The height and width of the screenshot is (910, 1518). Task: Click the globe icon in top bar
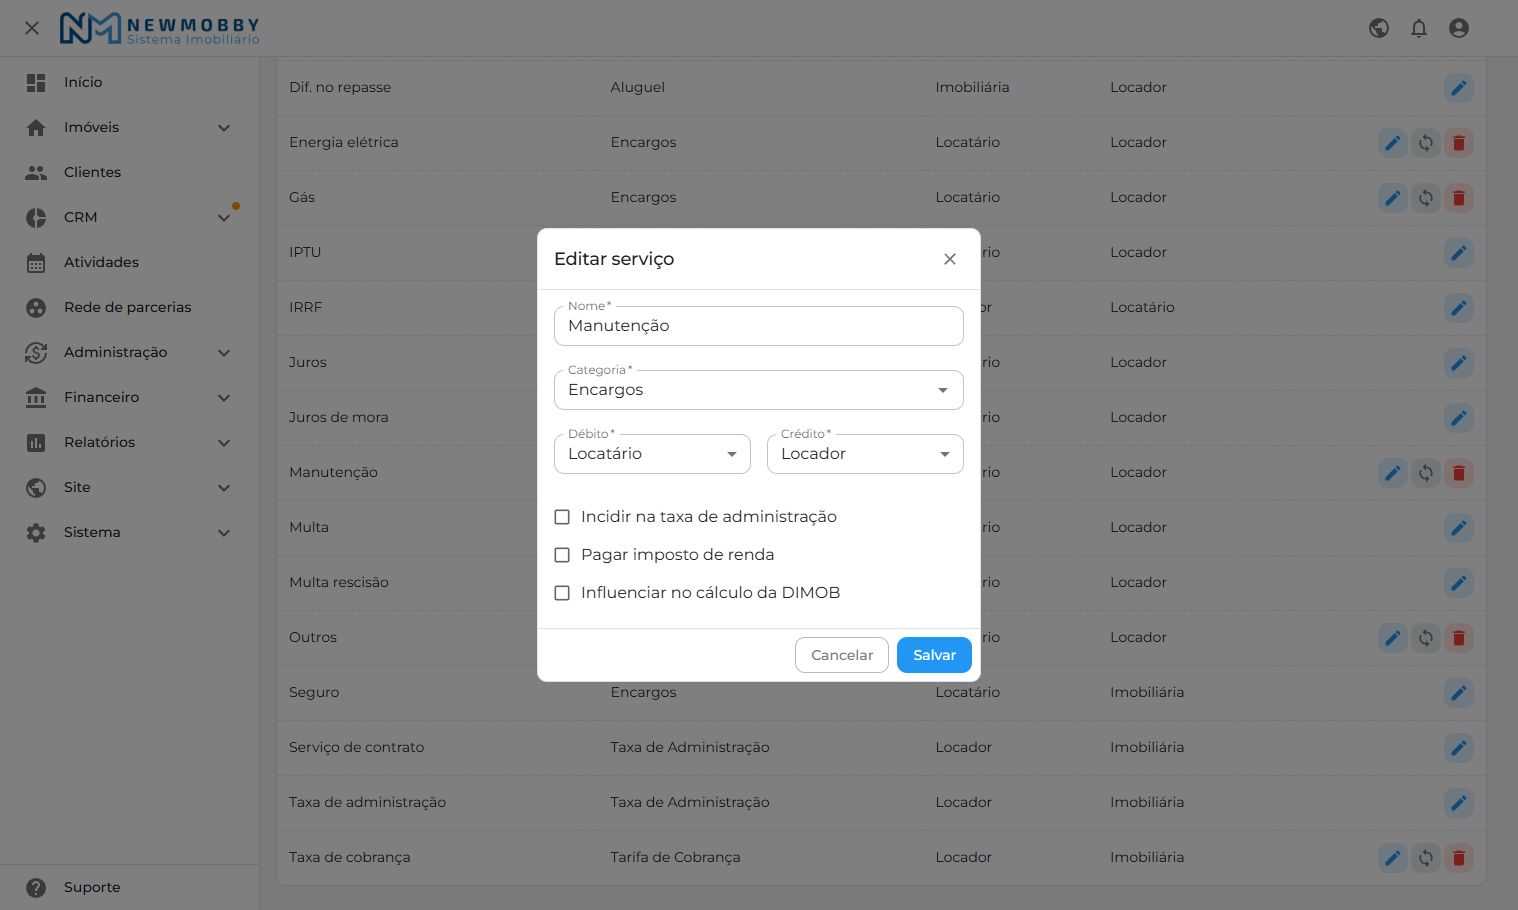(x=1379, y=28)
